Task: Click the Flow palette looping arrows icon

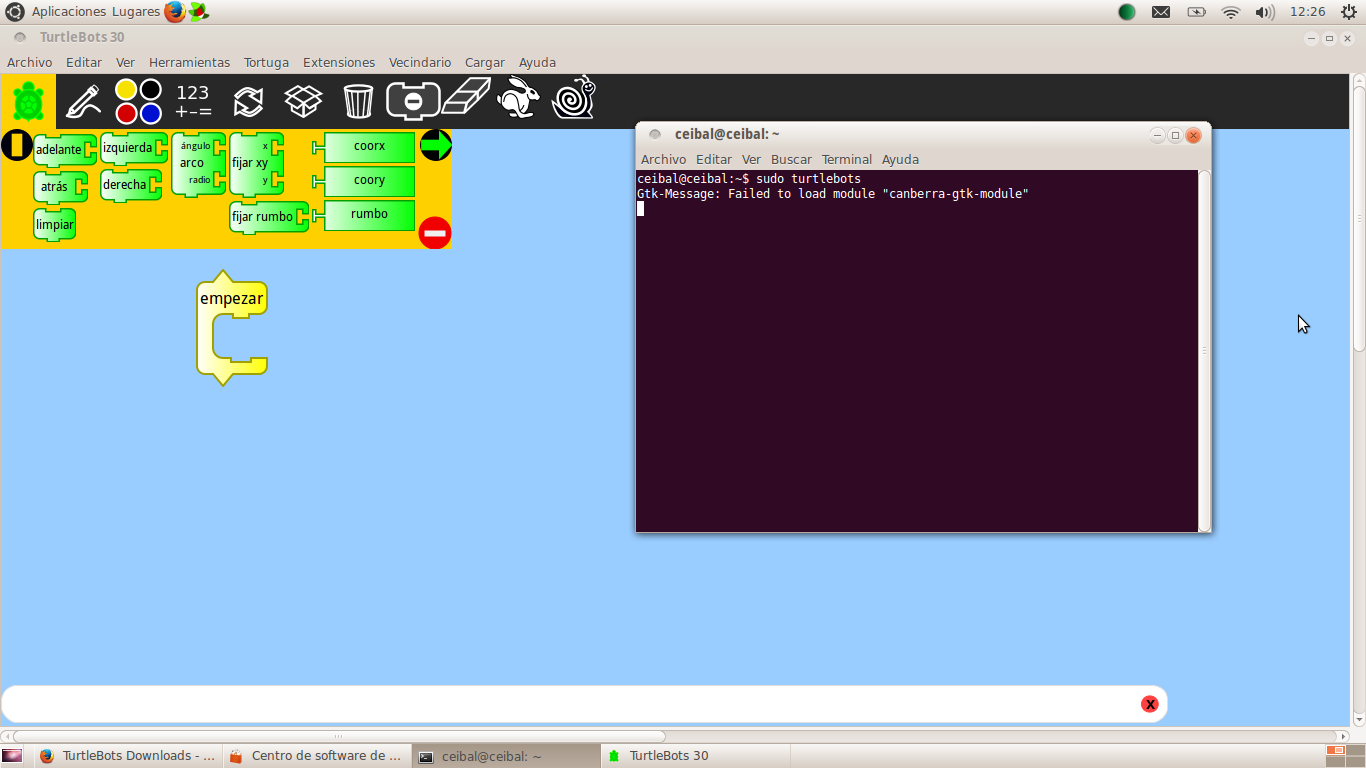Action: pyautogui.click(x=248, y=101)
